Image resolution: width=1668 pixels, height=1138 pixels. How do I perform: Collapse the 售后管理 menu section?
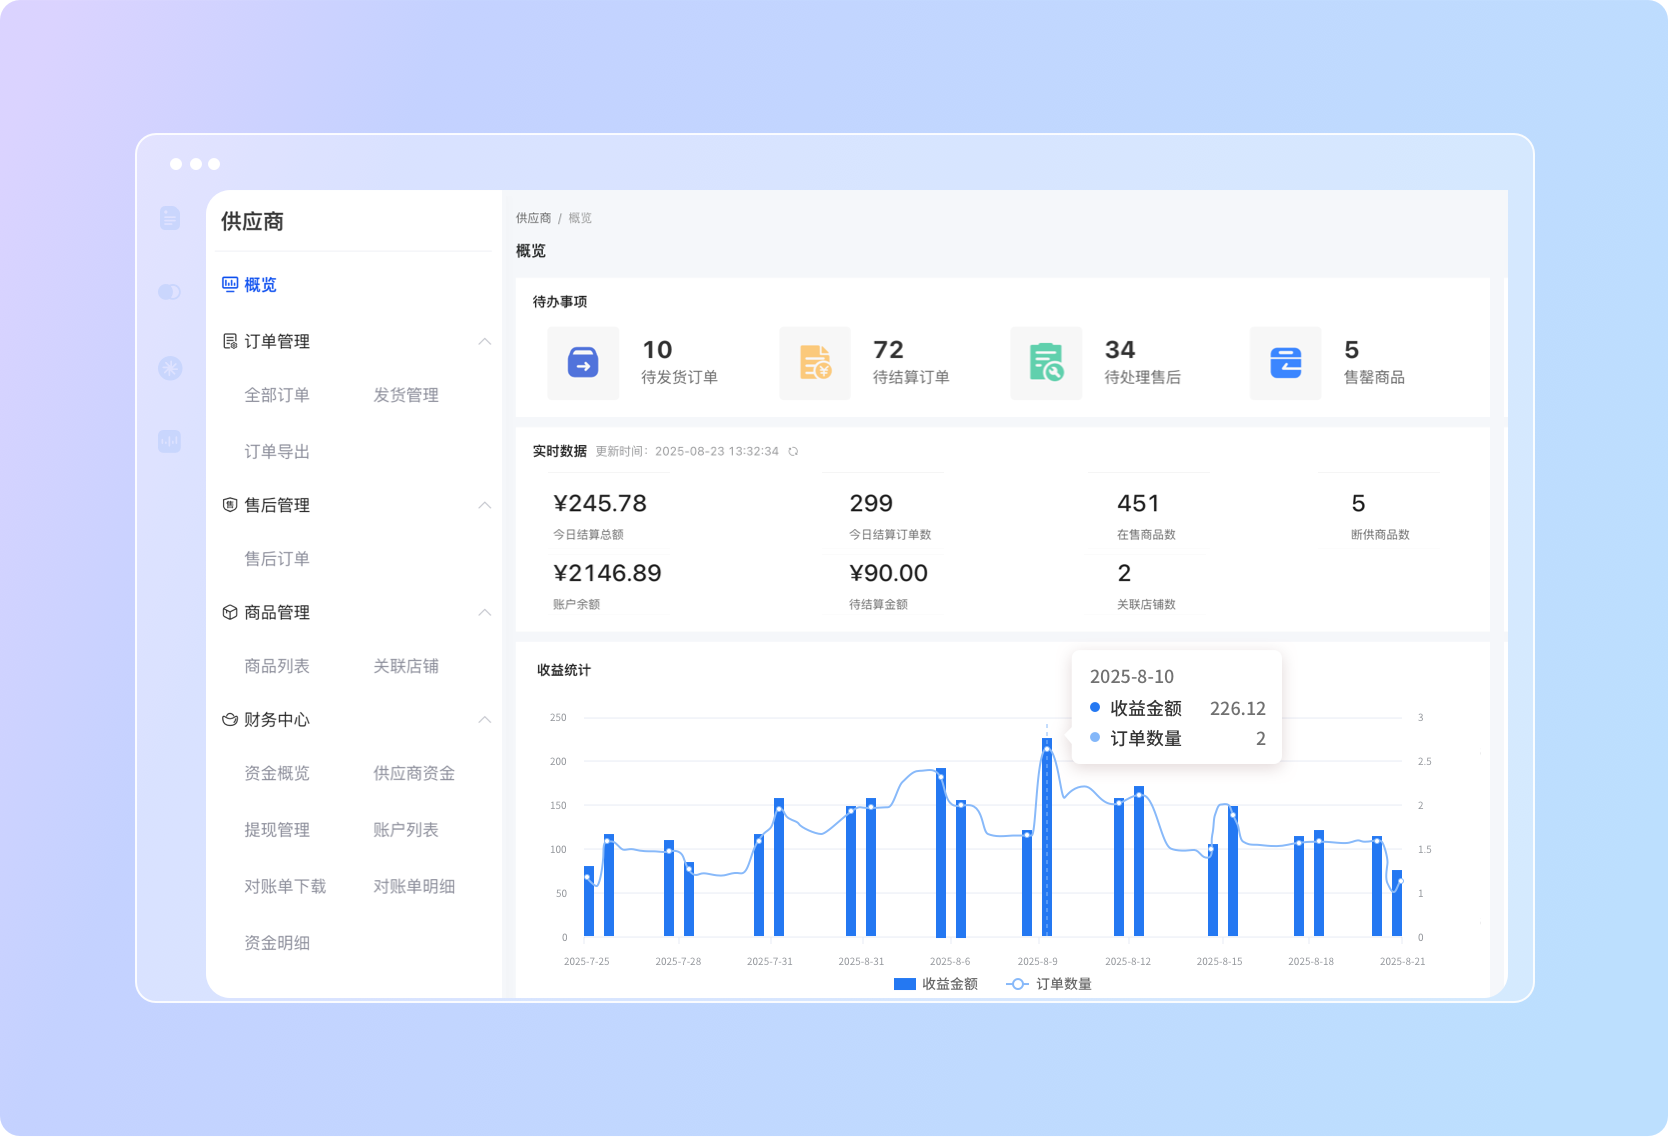tap(484, 505)
